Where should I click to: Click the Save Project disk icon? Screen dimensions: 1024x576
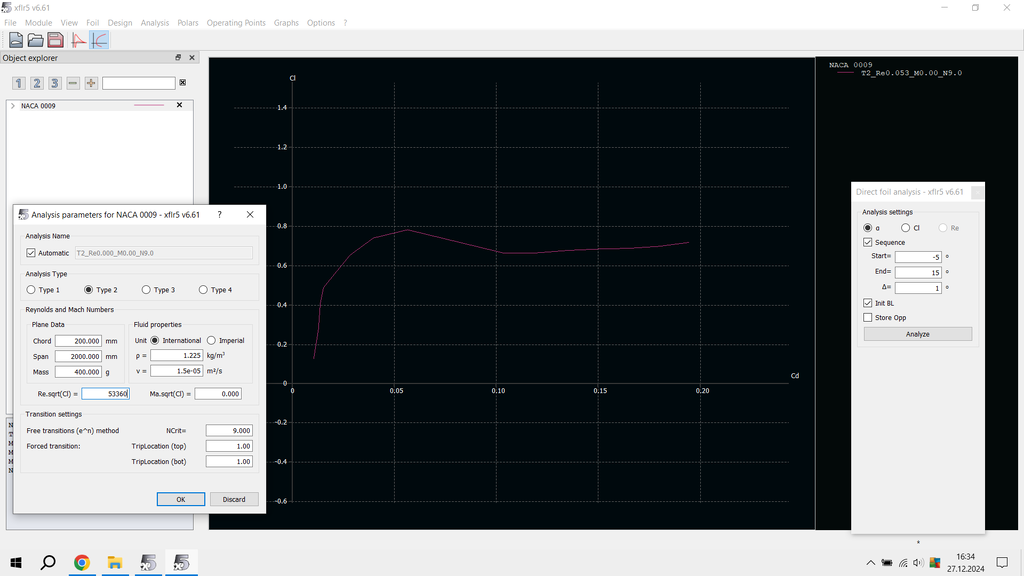pos(55,40)
